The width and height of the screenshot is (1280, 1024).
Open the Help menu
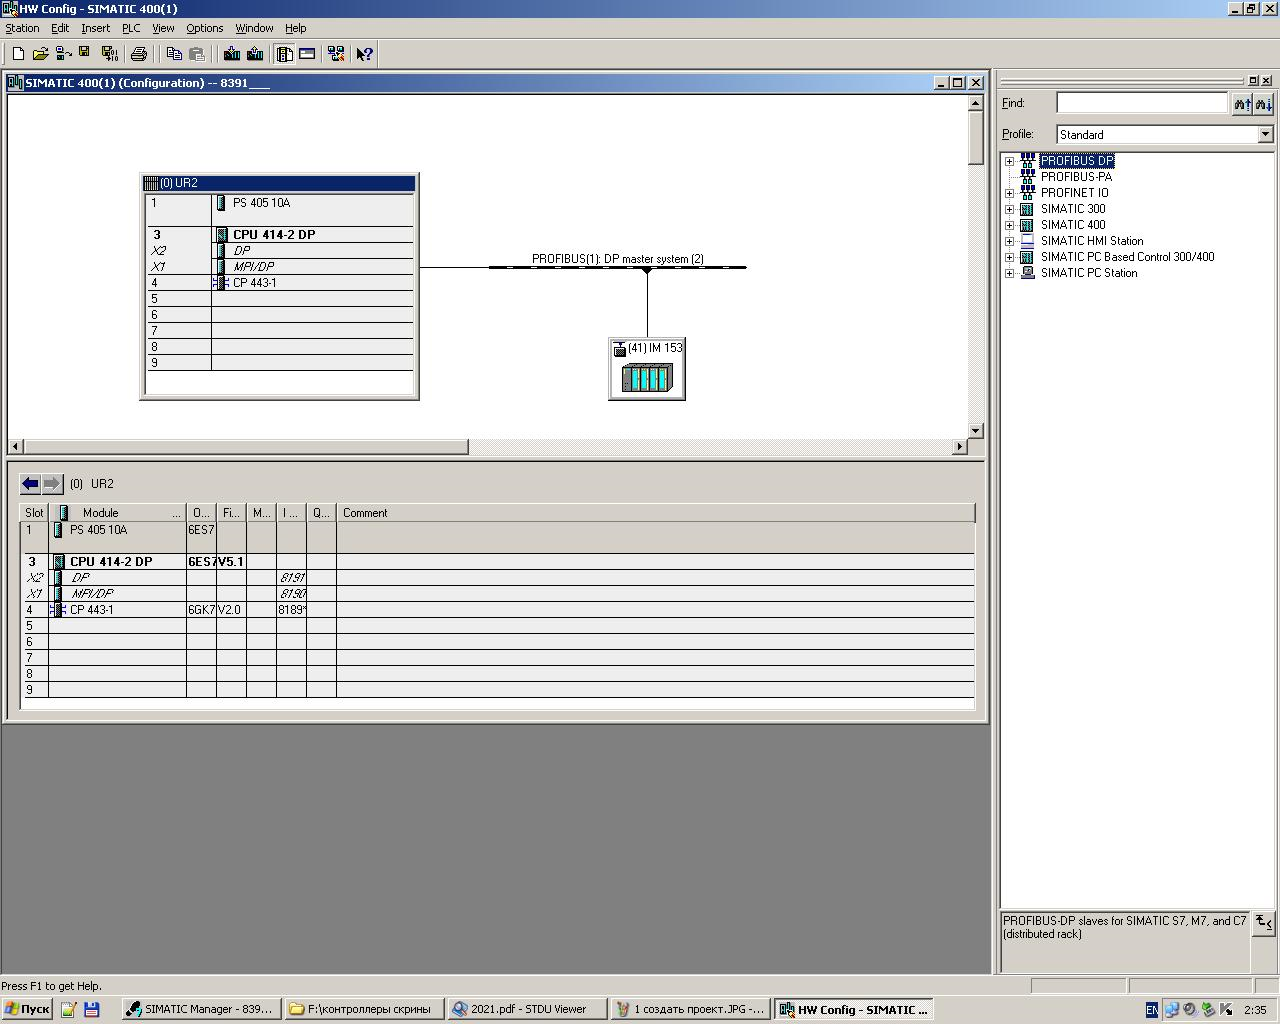[x=295, y=28]
